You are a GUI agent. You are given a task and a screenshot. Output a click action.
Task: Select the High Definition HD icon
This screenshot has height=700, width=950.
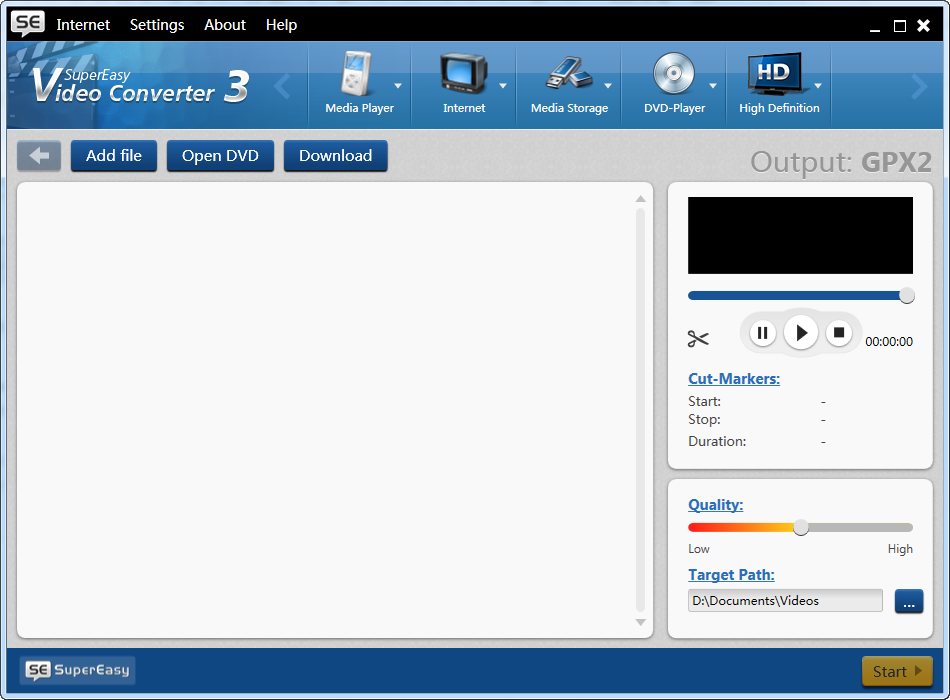point(777,74)
